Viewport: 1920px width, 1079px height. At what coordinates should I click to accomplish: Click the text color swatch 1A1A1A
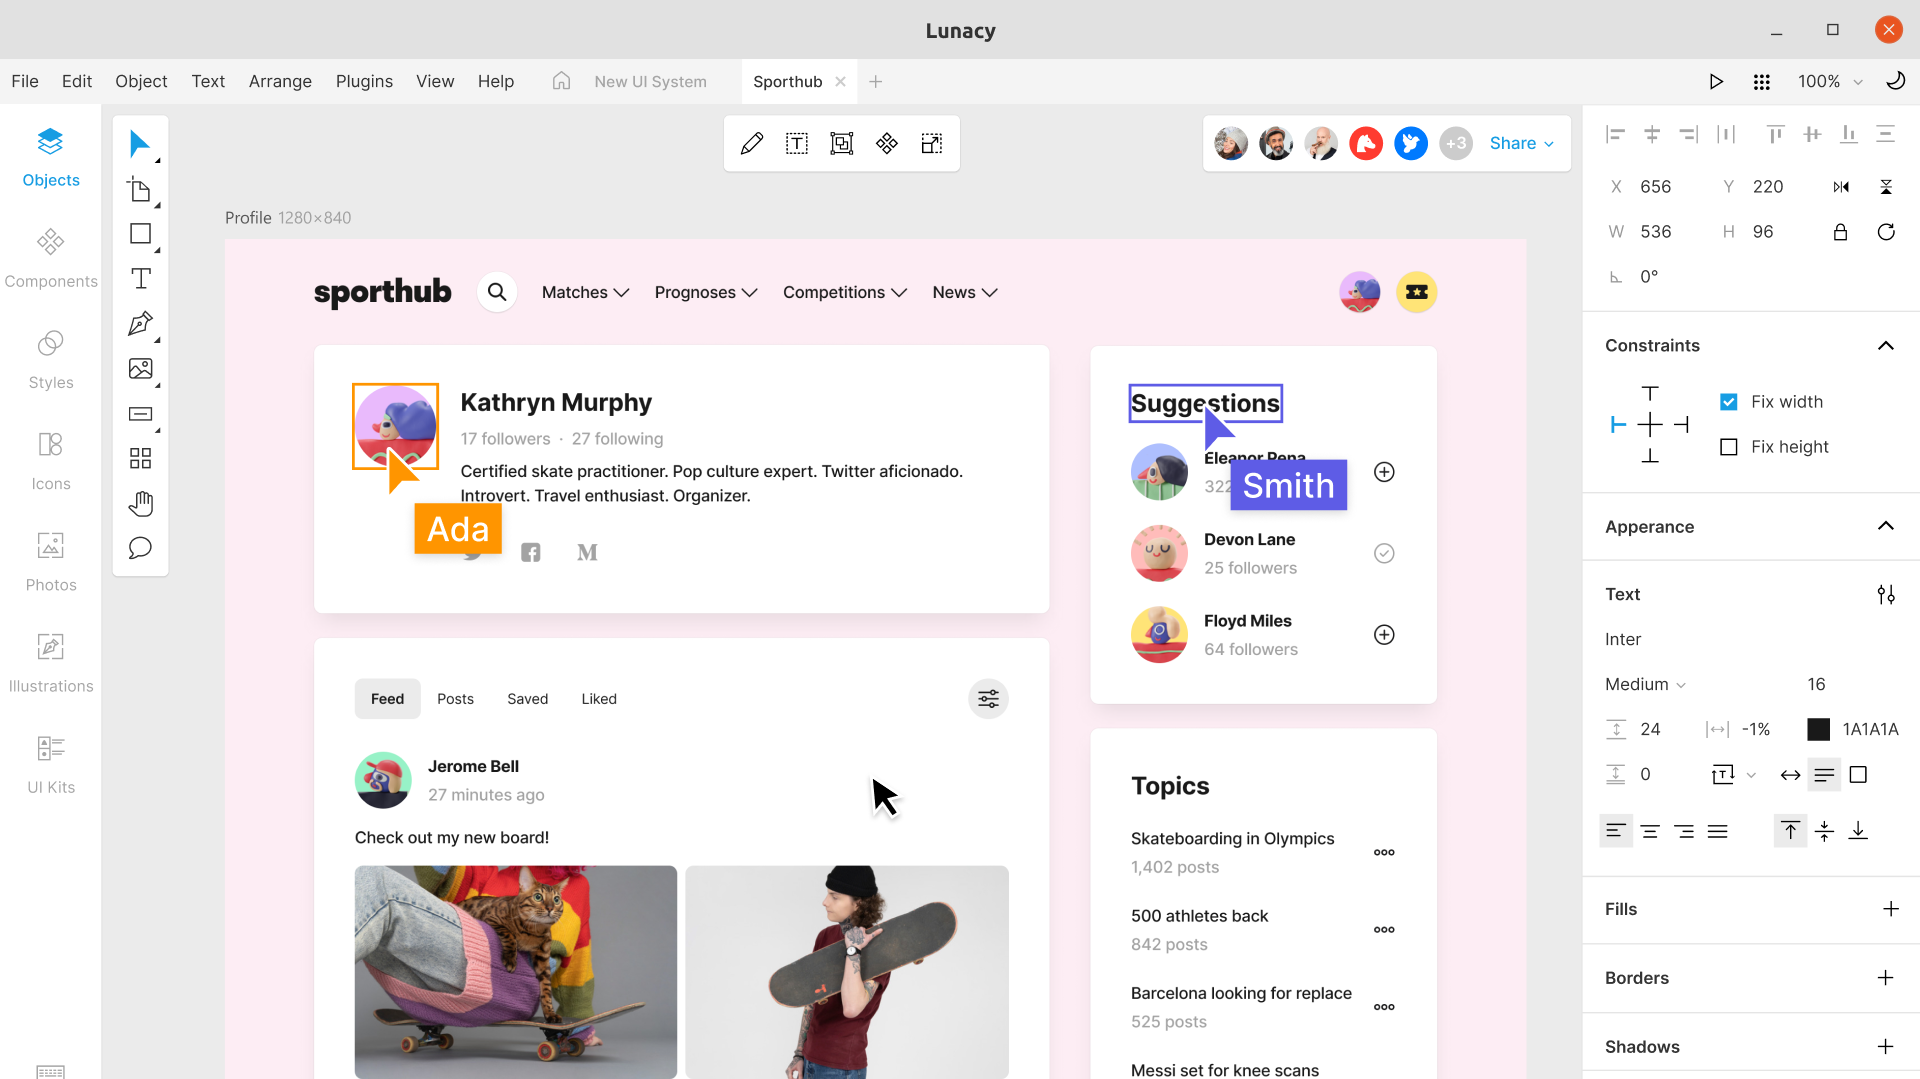tap(1819, 730)
